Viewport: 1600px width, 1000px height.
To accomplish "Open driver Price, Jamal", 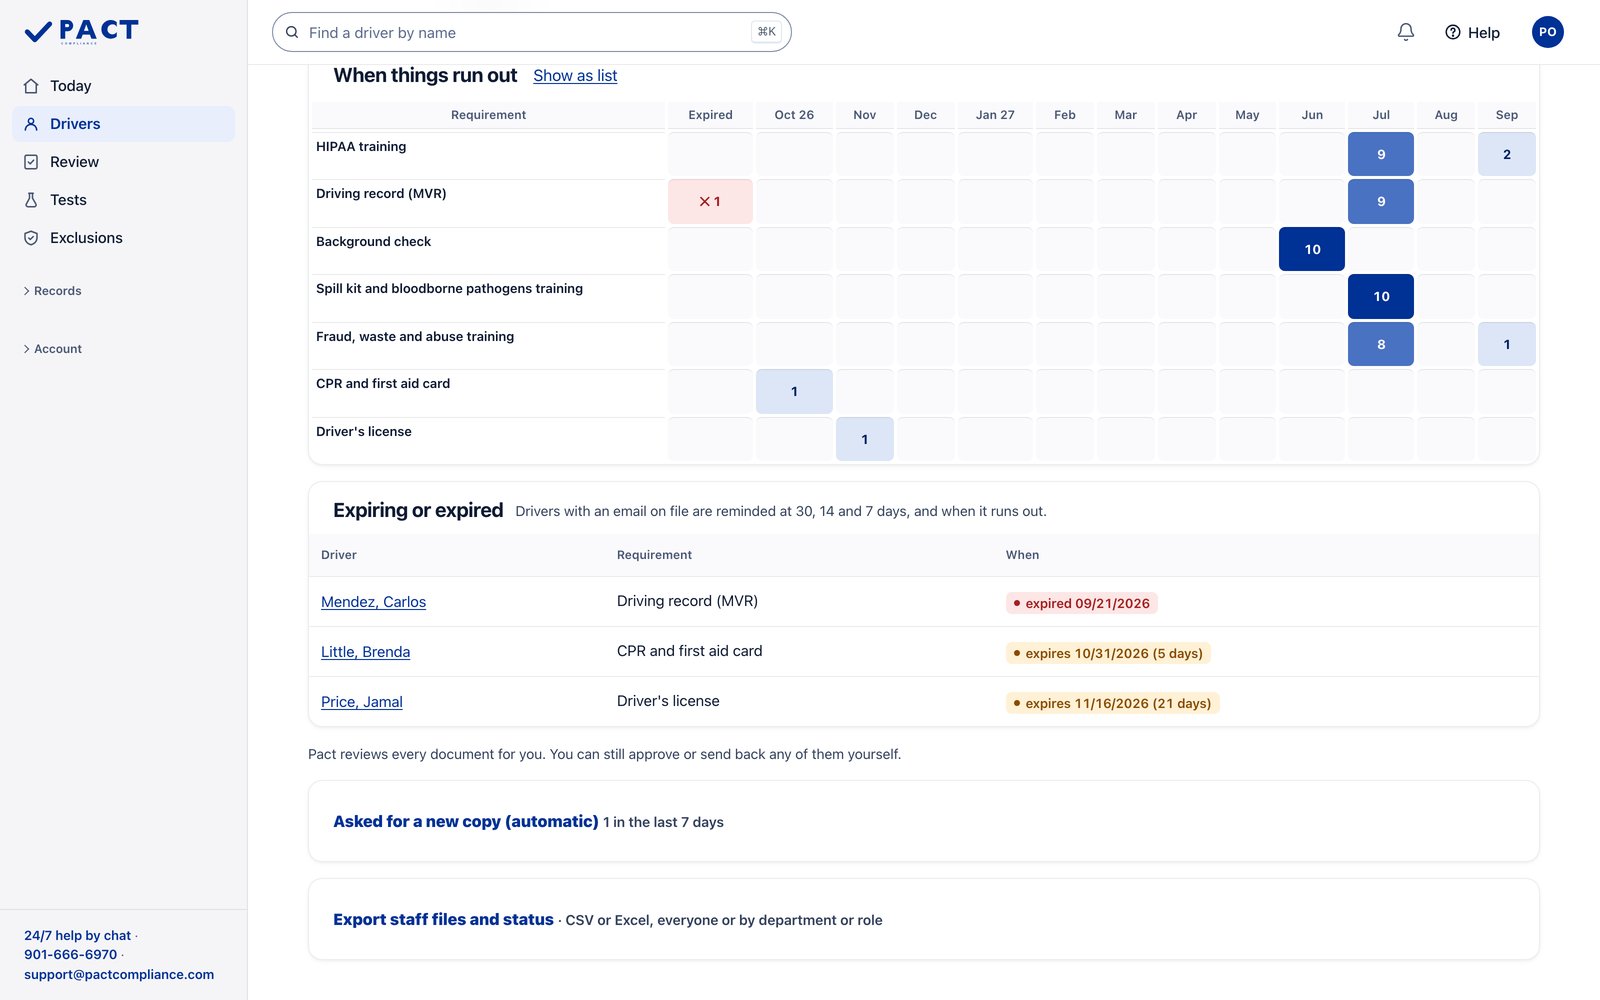I will 362,702.
